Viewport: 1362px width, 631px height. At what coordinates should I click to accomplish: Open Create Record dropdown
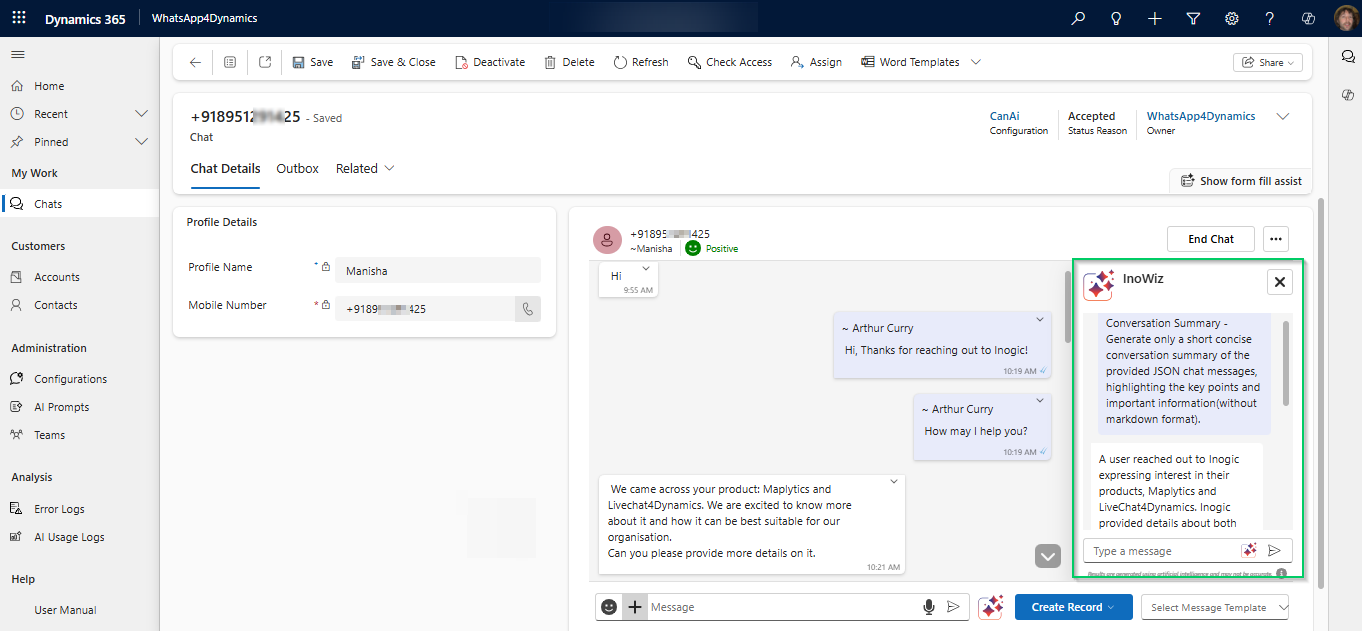pos(1073,607)
